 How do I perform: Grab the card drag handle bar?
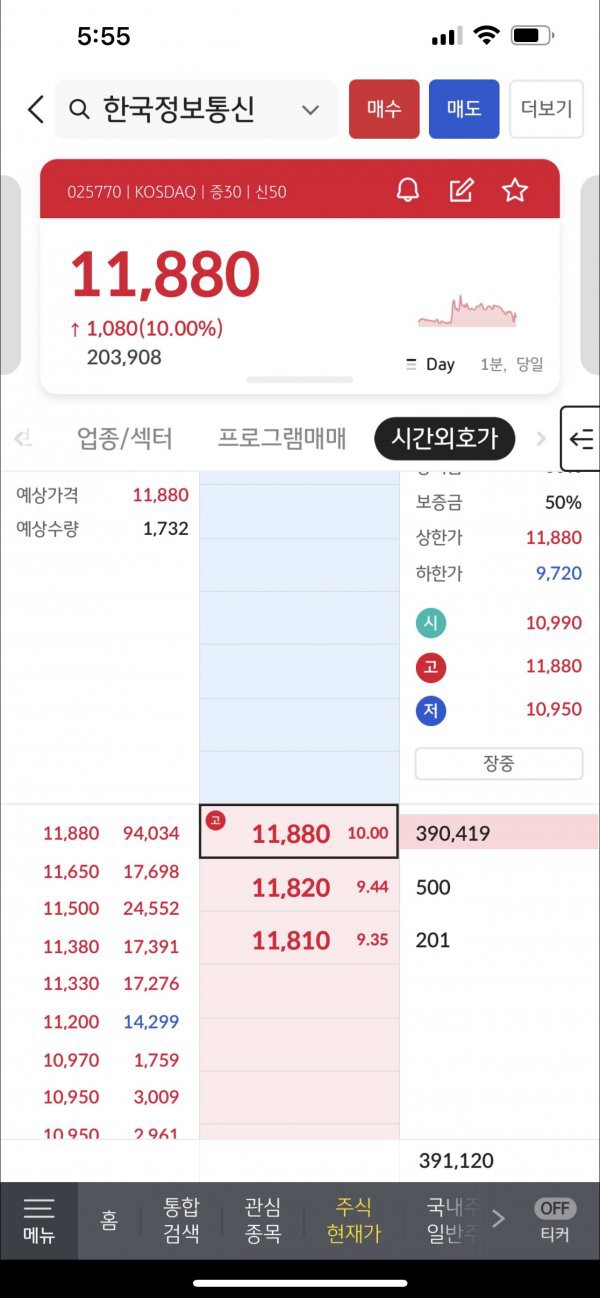[x=300, y=380]
